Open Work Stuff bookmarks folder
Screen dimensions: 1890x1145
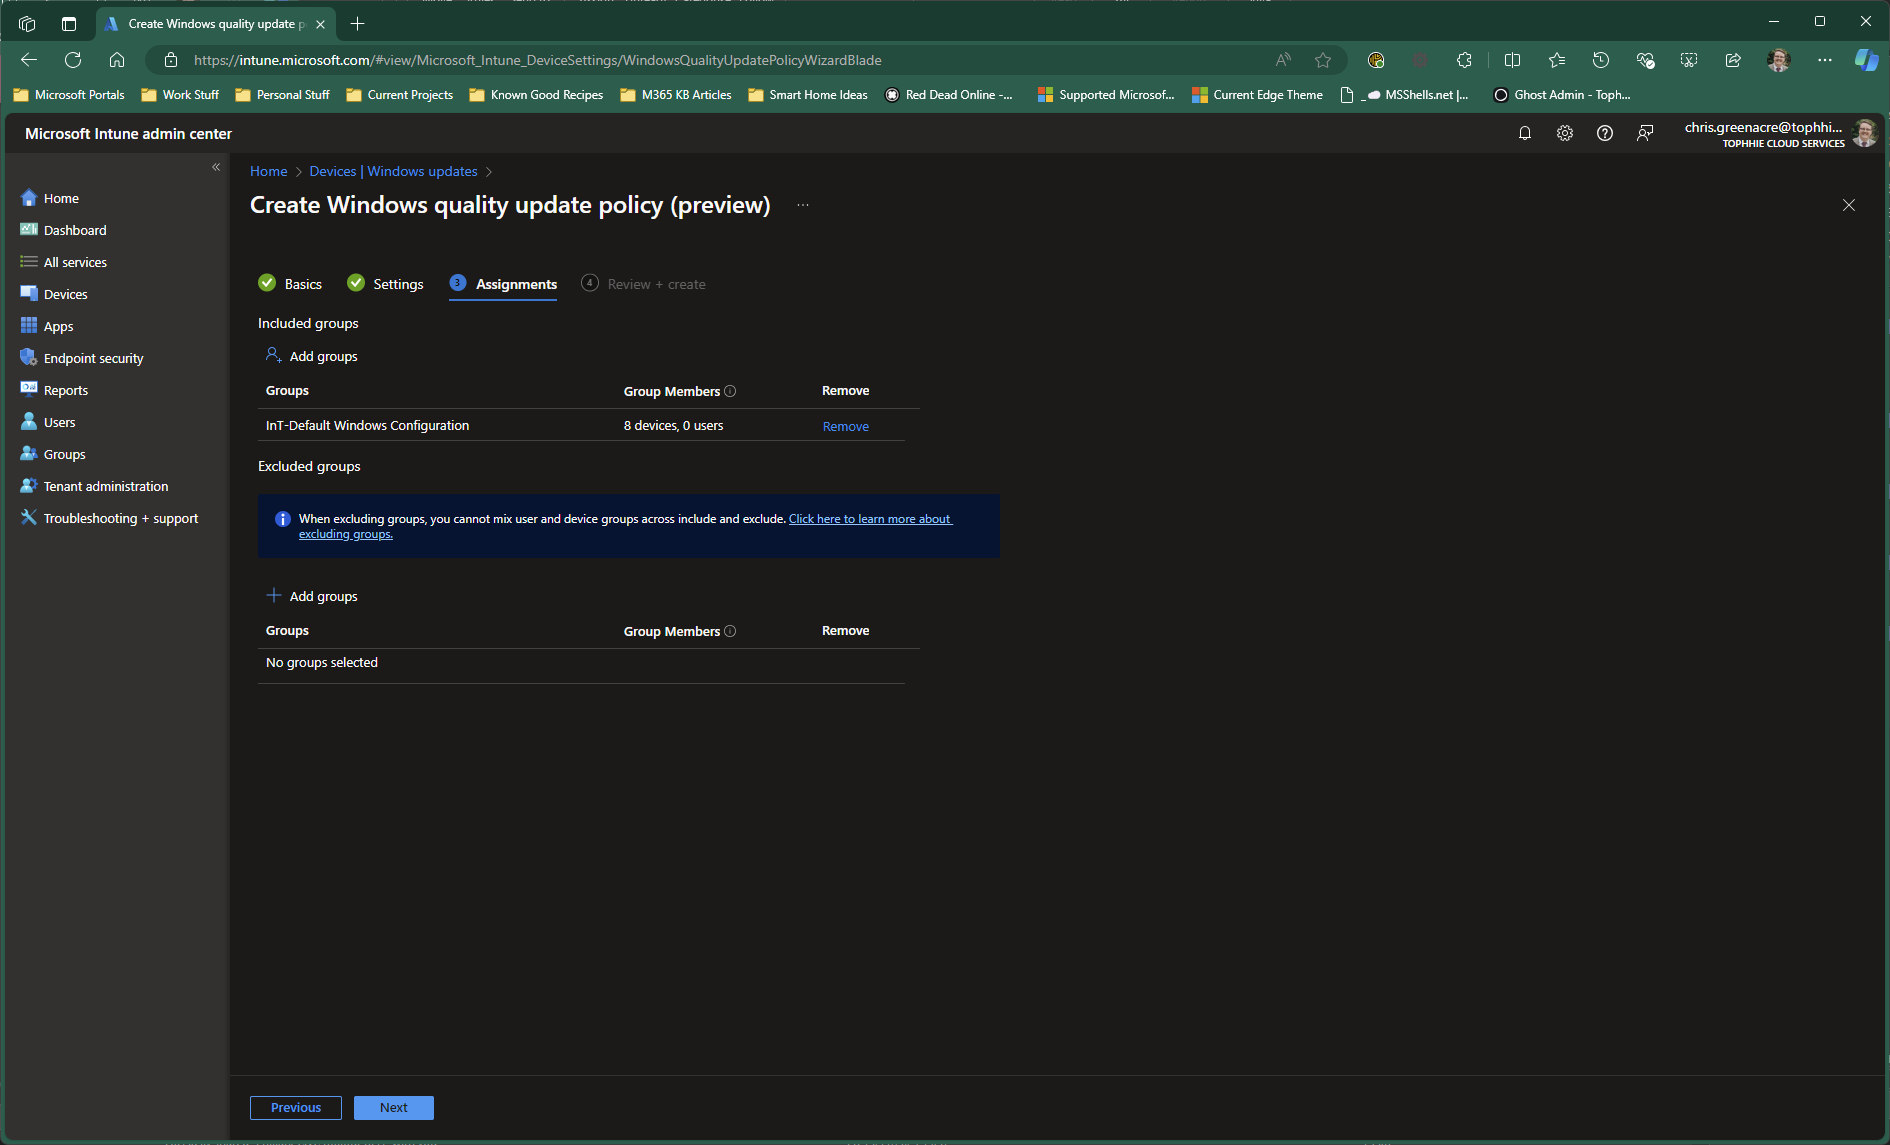(x=180, y=95)
